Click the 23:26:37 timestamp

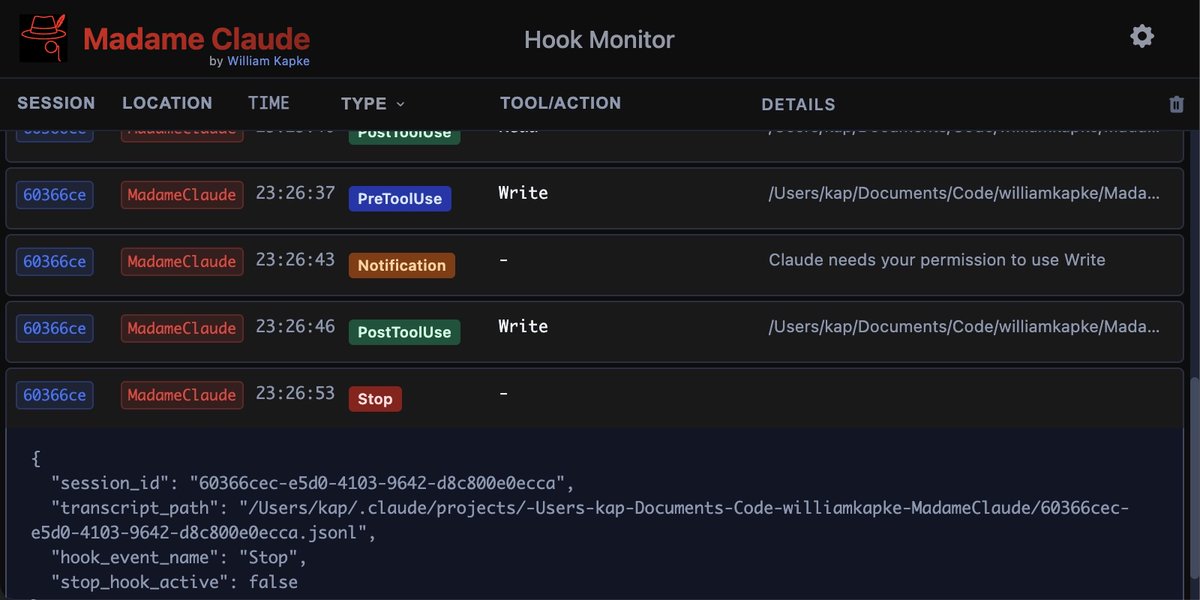(295, 193)
